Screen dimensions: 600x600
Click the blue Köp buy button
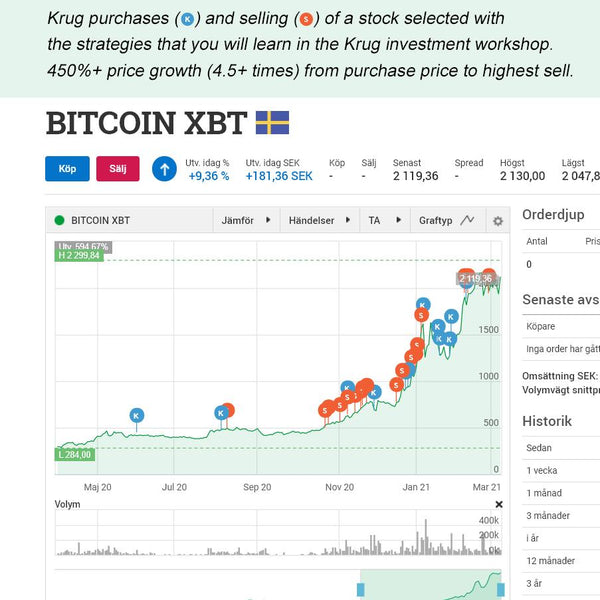(x=67, y=169)
